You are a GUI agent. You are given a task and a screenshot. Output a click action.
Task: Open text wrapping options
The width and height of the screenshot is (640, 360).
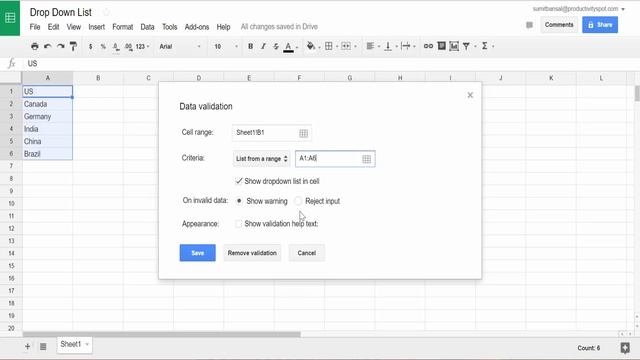(x=406, y=46)
